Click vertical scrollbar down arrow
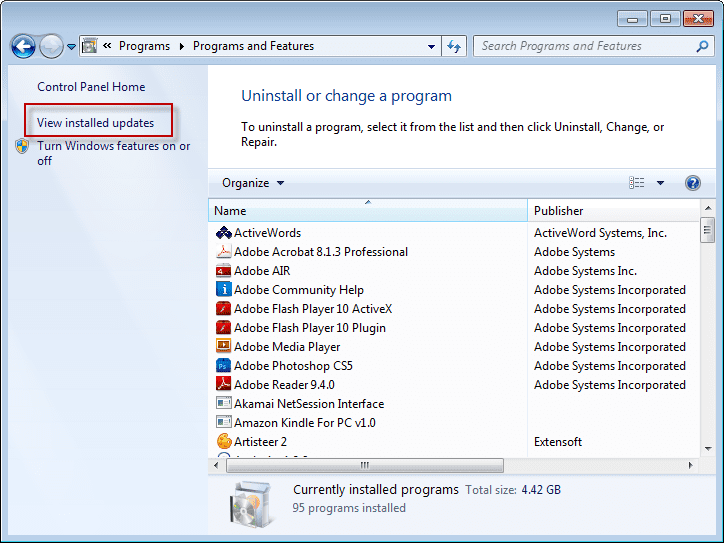 (x=708, y=449)
